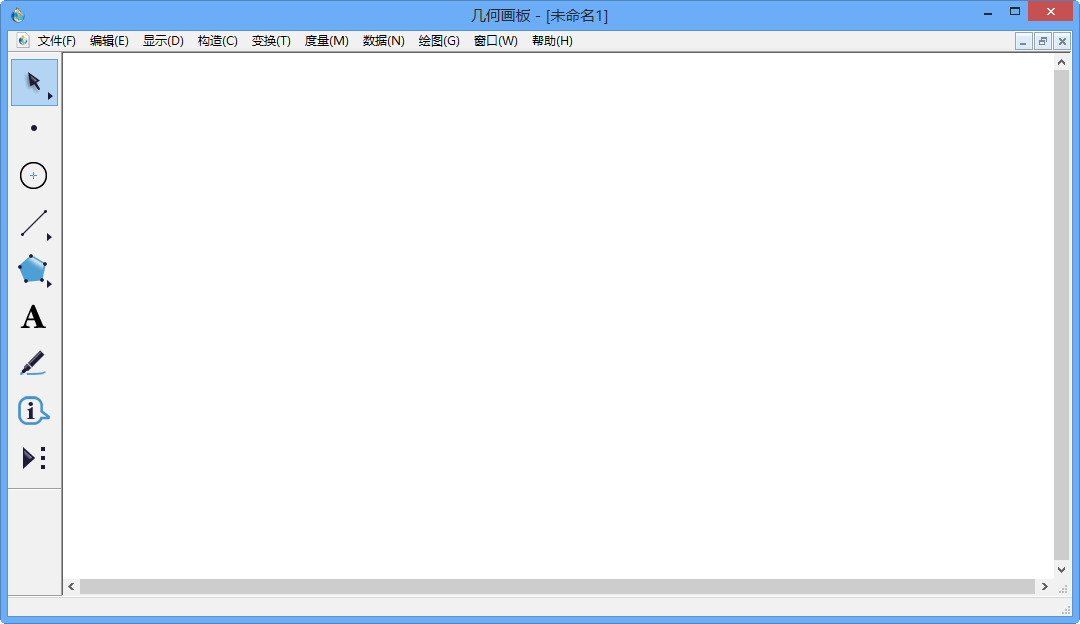Open the Custom tools icon
The height and width of the screenshot is (624, 1080).
point(34,458)
